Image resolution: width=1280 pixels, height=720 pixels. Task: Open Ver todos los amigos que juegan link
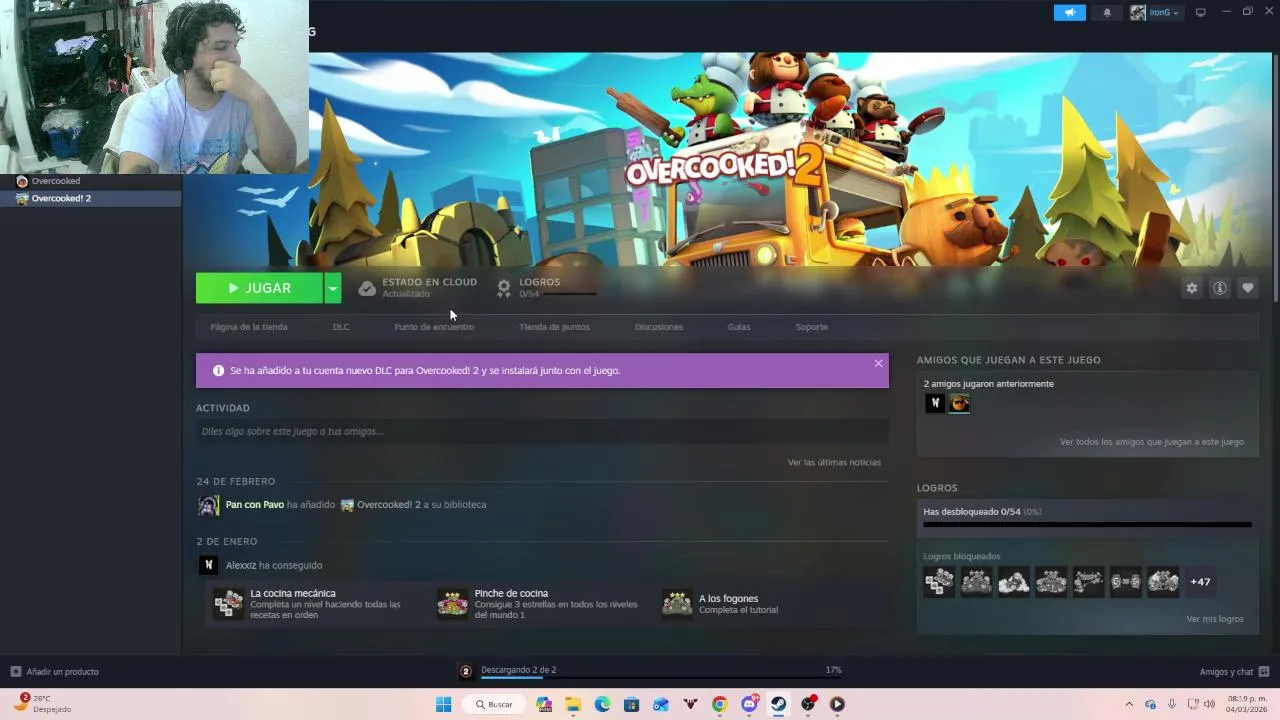[1152, 442]
